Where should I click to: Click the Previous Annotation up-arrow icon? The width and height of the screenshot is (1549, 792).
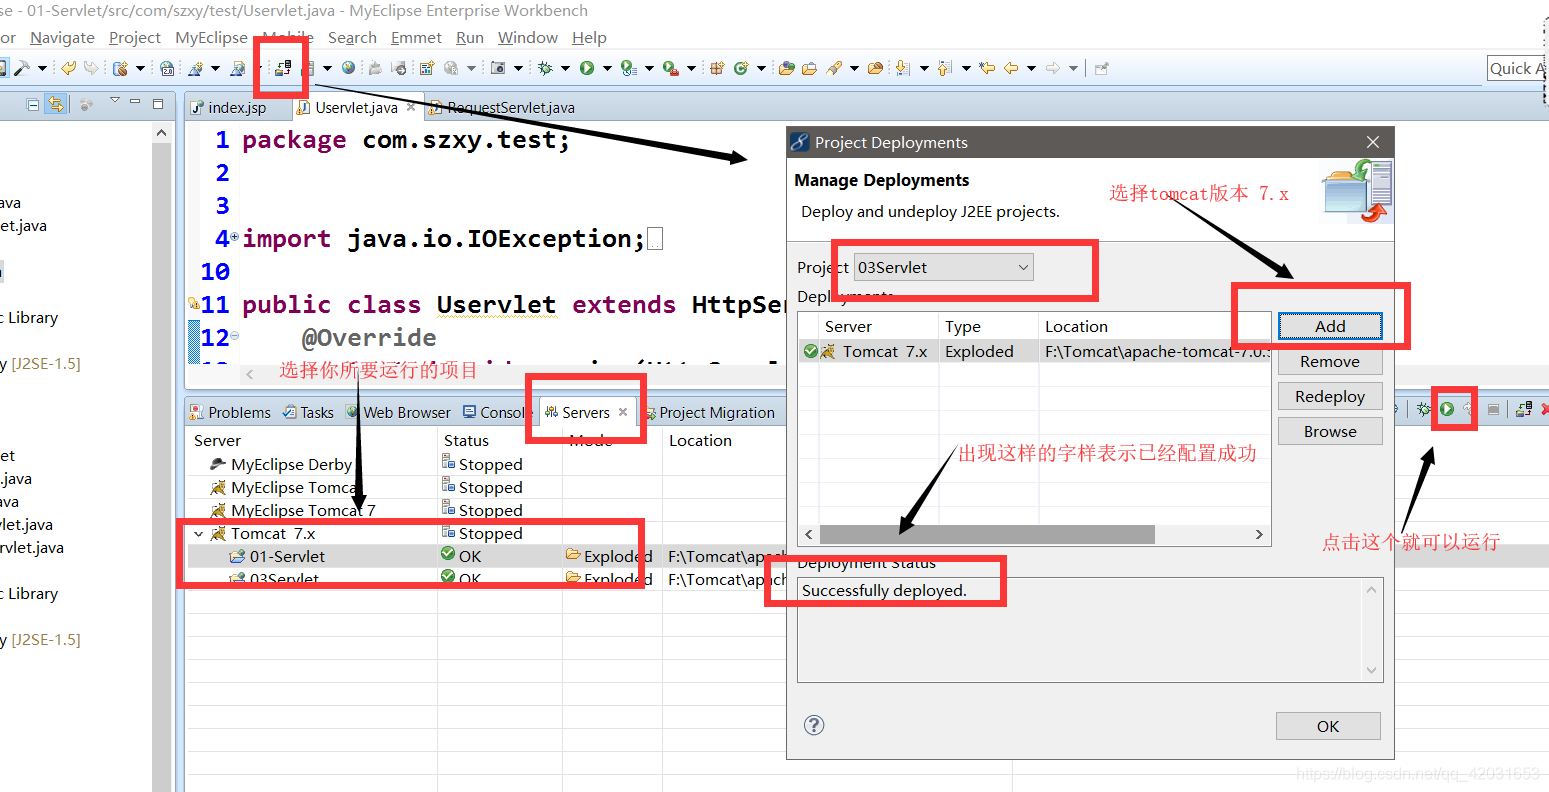944,68
